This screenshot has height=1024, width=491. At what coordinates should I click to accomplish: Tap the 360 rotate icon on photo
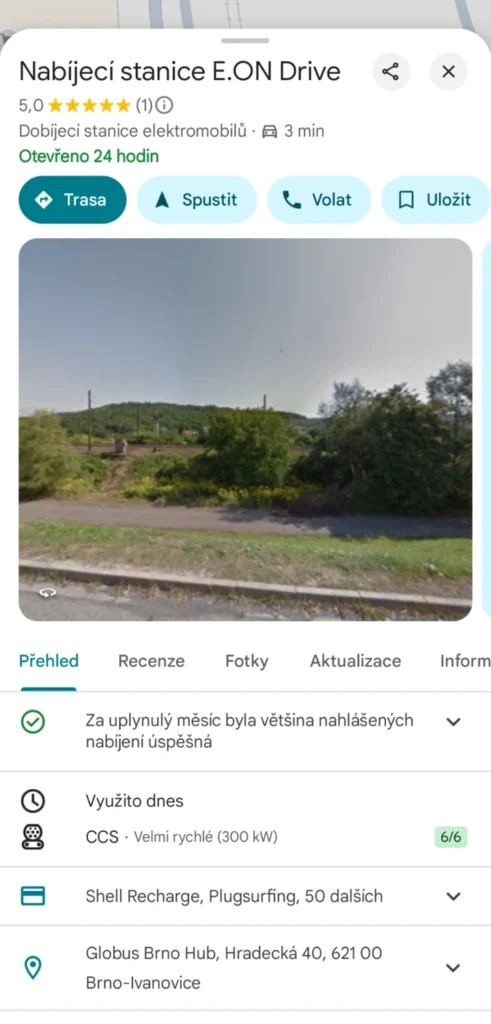[48, 593]
